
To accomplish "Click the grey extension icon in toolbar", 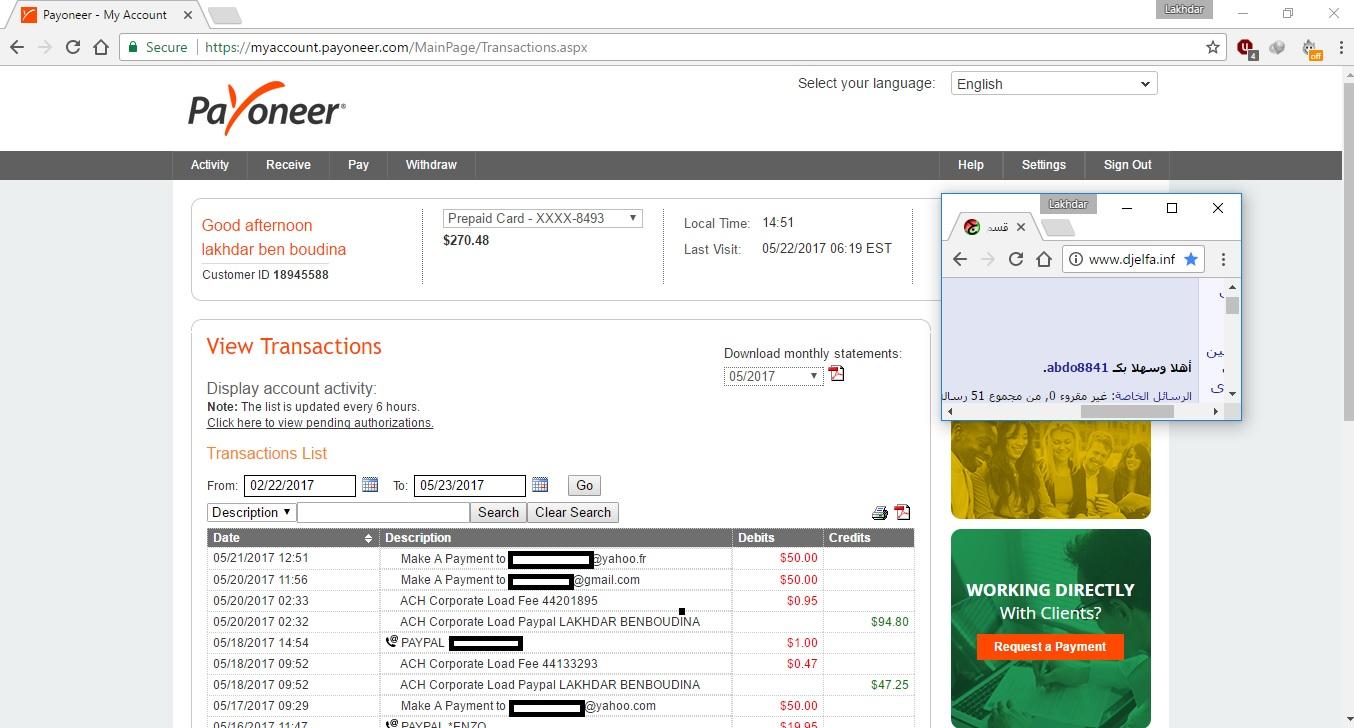I will point(1277,47).
